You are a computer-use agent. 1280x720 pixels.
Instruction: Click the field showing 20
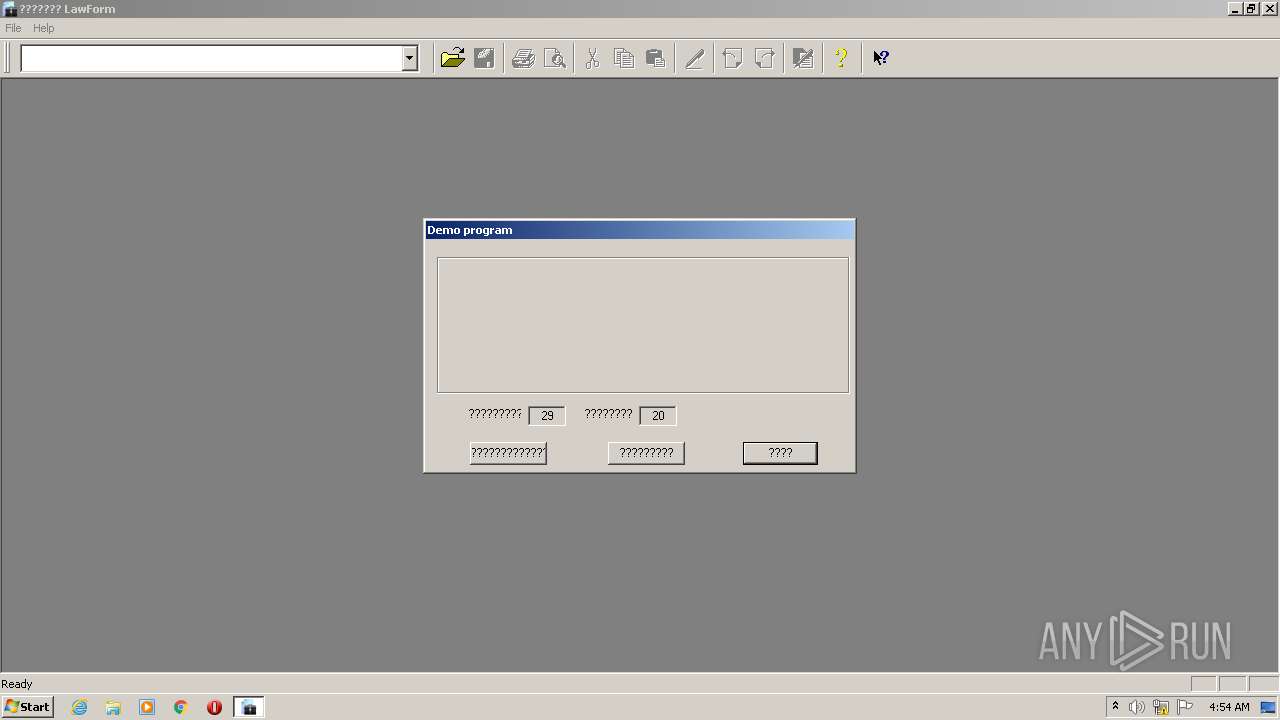(x=658, y=415)
